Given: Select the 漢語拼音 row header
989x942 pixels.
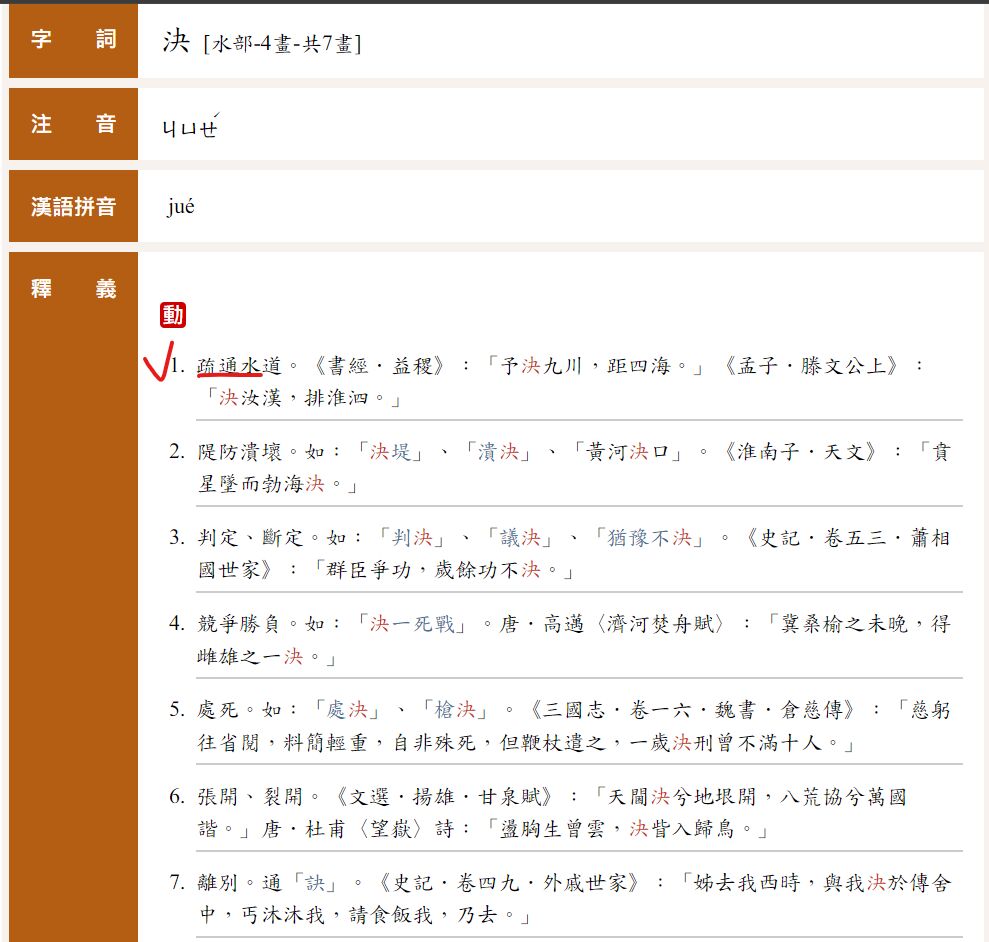Looking at the screenshot, I should coord(73,207).
